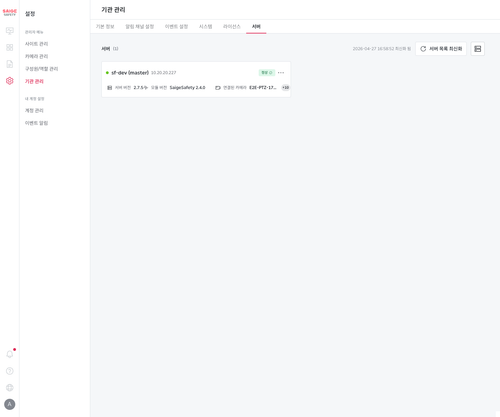This screenshot has width=500, height=417.
Task: Refresh the server list button
Action: point(441,49)
